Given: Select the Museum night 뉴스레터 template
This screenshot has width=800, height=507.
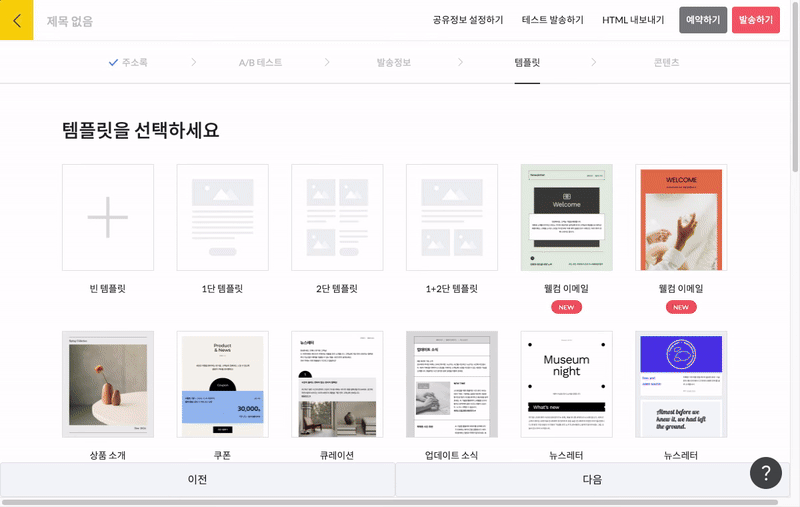Looking at the screenshot, I should 566,384.
